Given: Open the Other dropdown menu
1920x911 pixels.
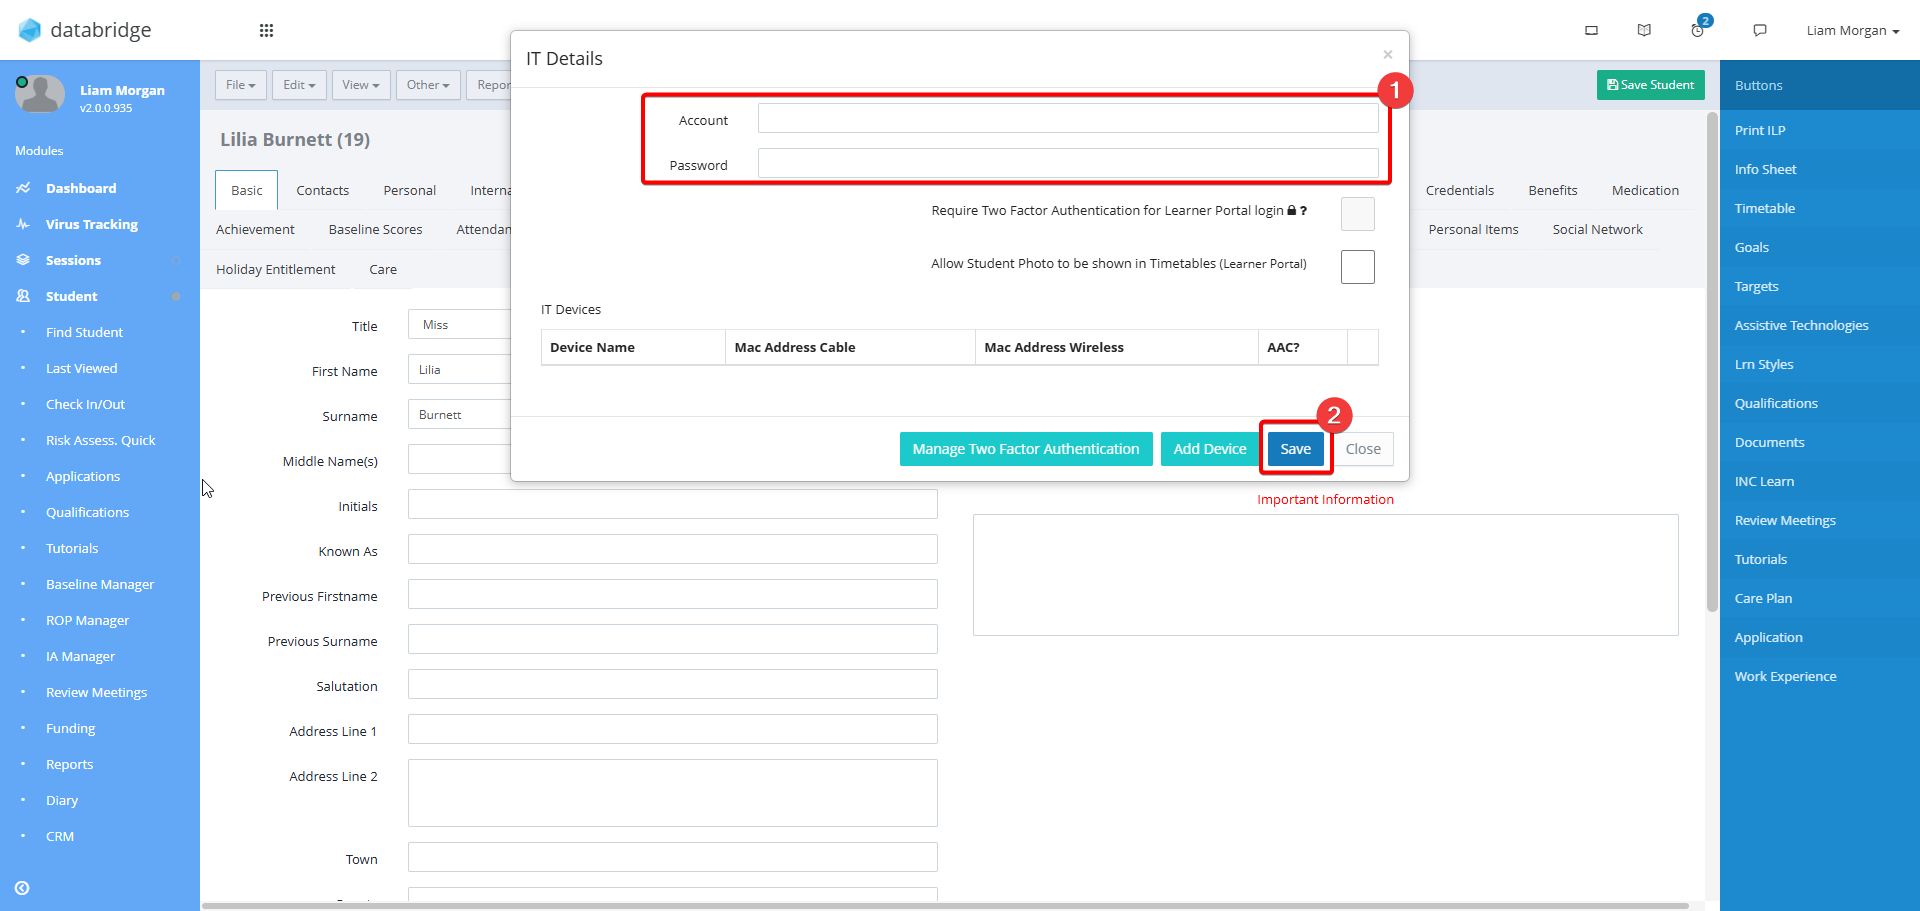Looking at the screenshot, I should 428,85.
